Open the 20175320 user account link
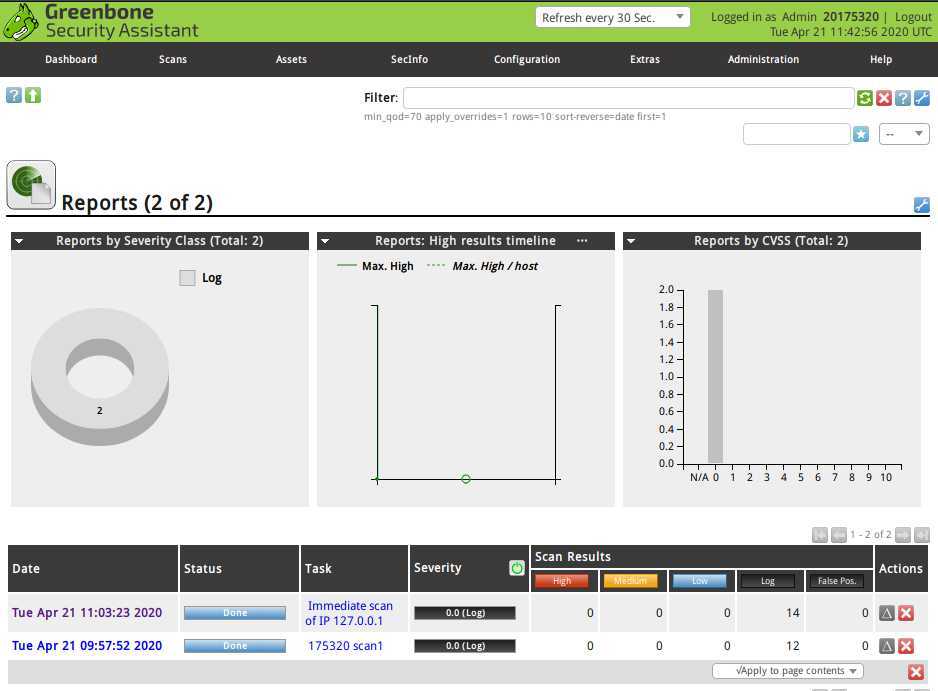 tap(851, 17)
